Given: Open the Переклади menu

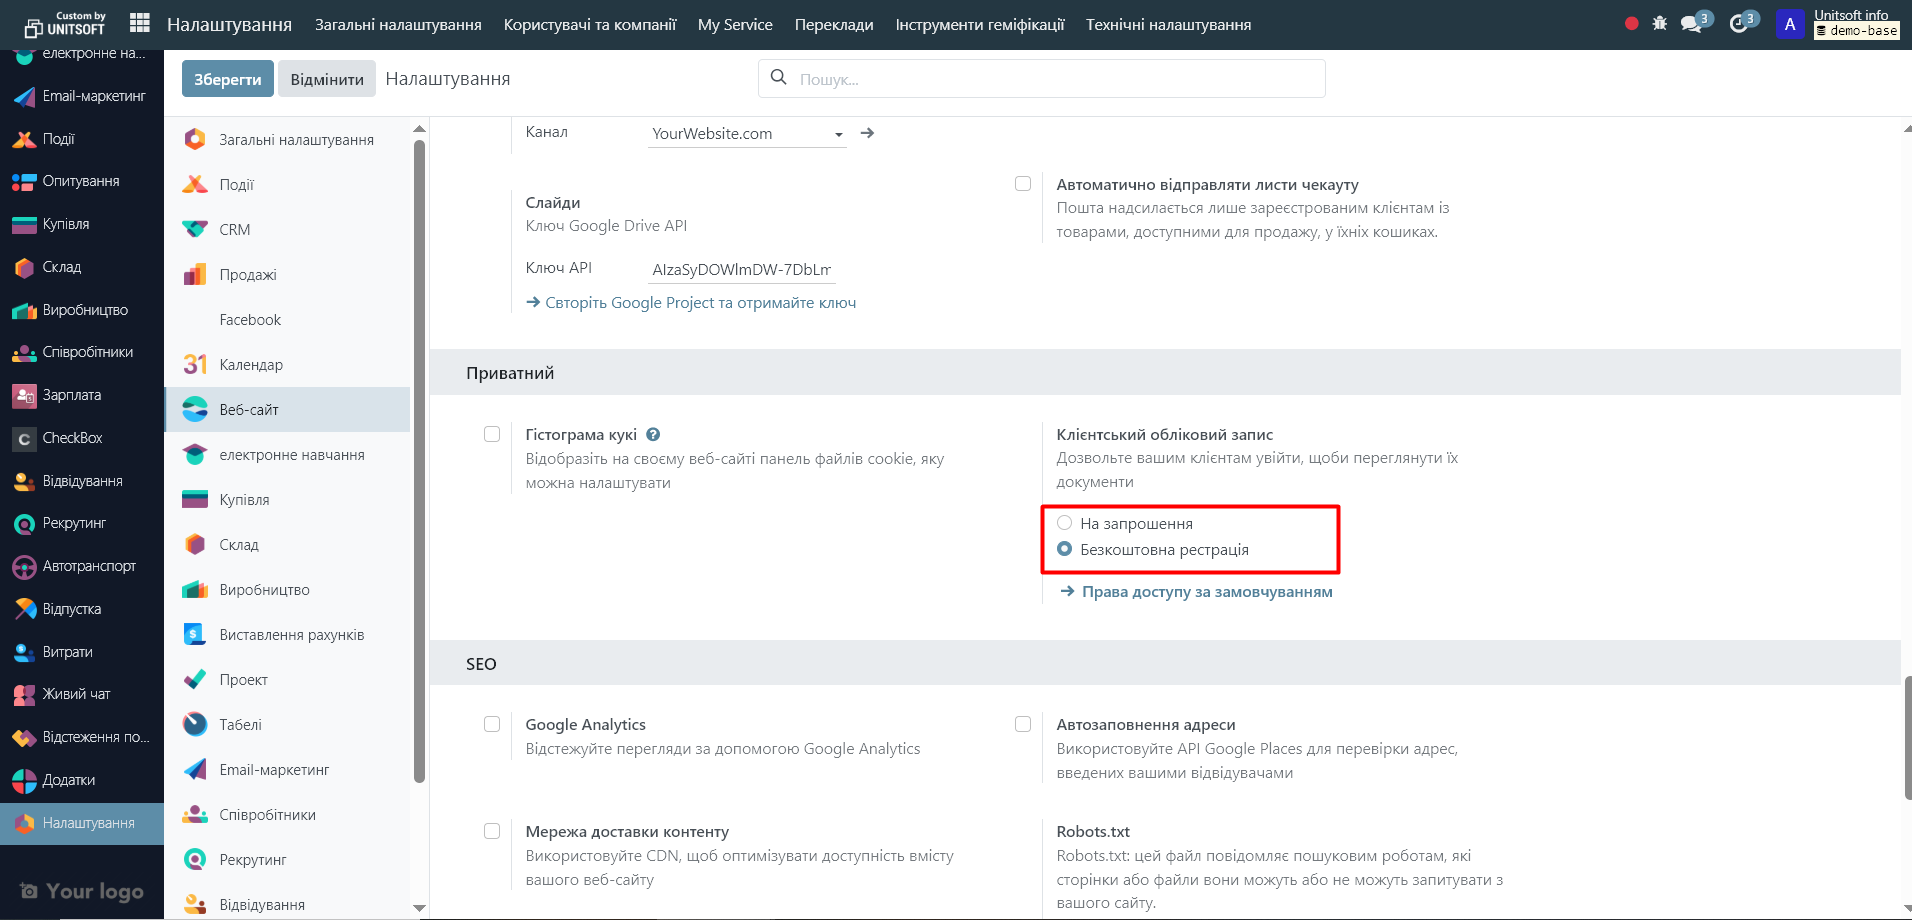Looking at the screenshot, I should tap(834, 25).
